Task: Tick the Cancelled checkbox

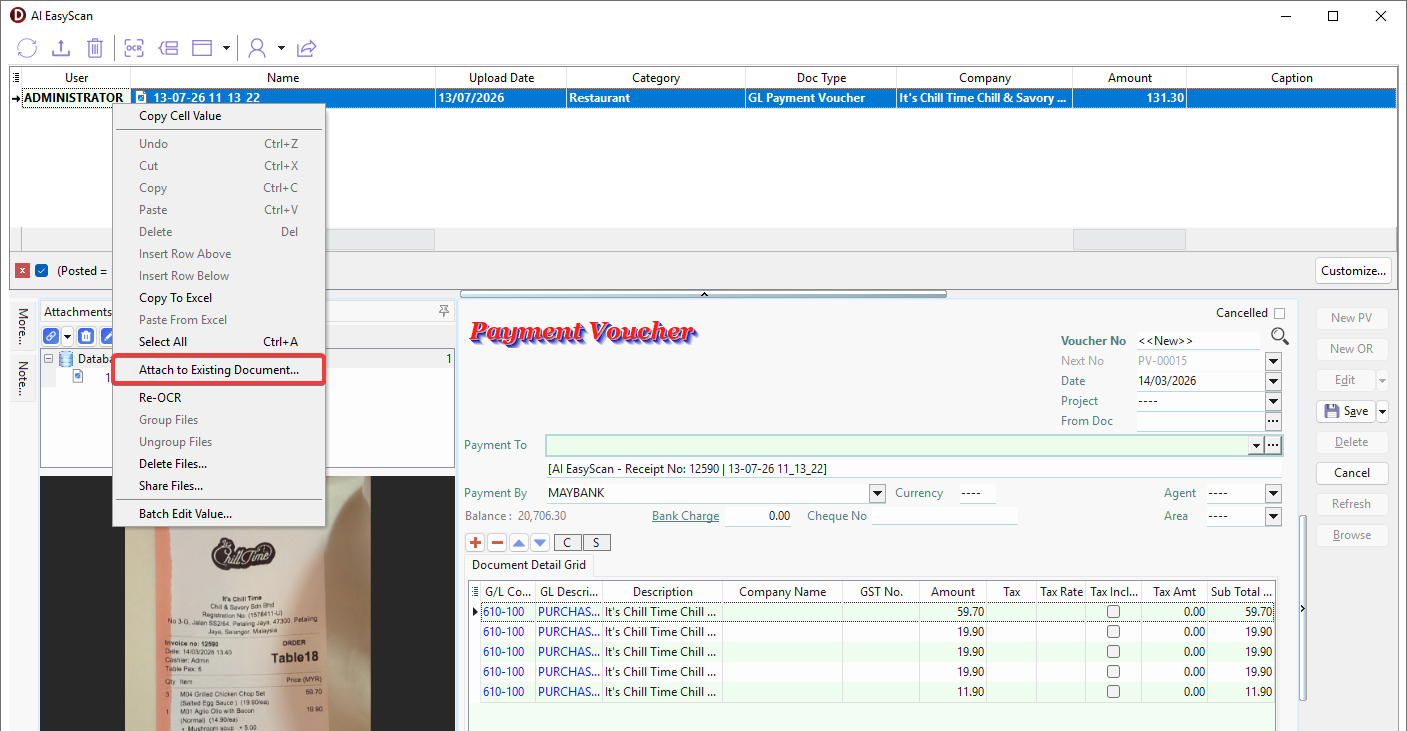Action: pos(1279,313)
